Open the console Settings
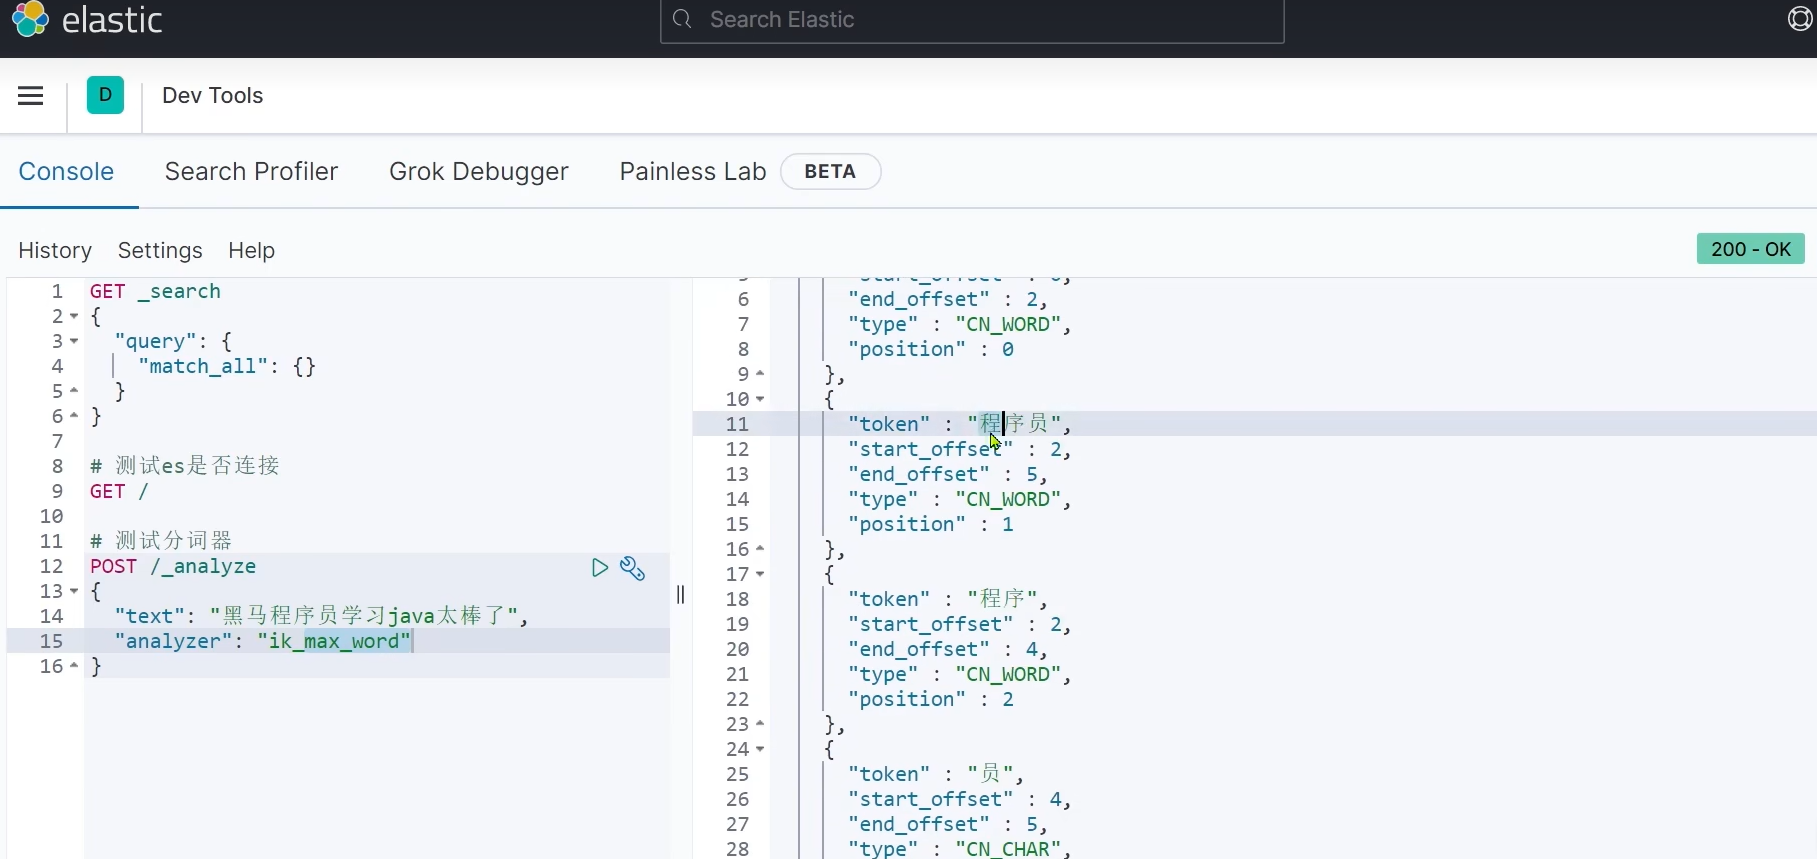The image size is (1817, 859). click(x=160, y=250)
